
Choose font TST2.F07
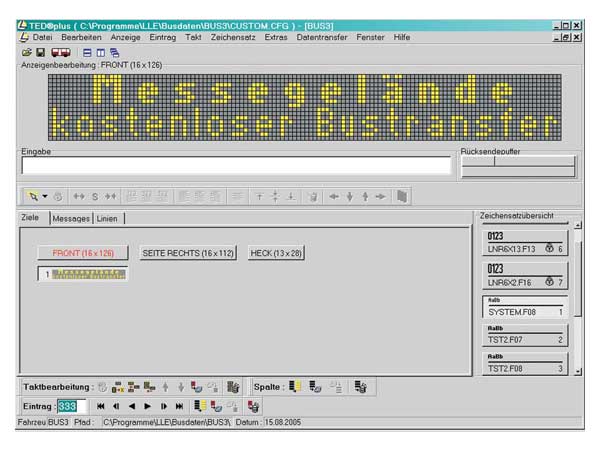(525, 335)
